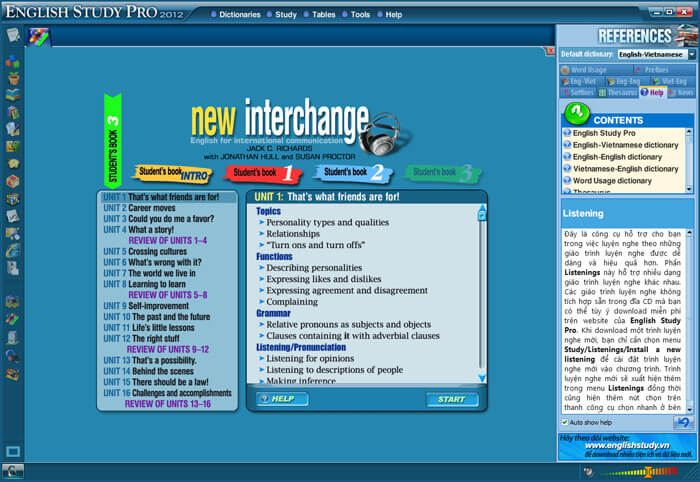The width and height of the screenshot is (700, 482).
Task: Adjust the volume level slider
Action: (x=648, y=471)
